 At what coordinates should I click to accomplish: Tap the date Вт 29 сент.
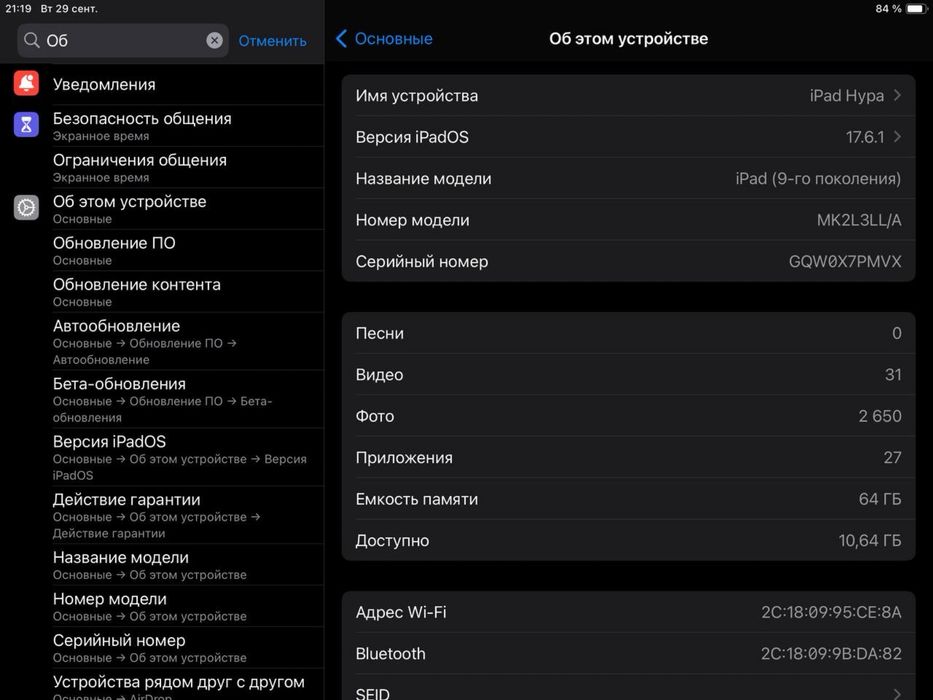(69, 9)
